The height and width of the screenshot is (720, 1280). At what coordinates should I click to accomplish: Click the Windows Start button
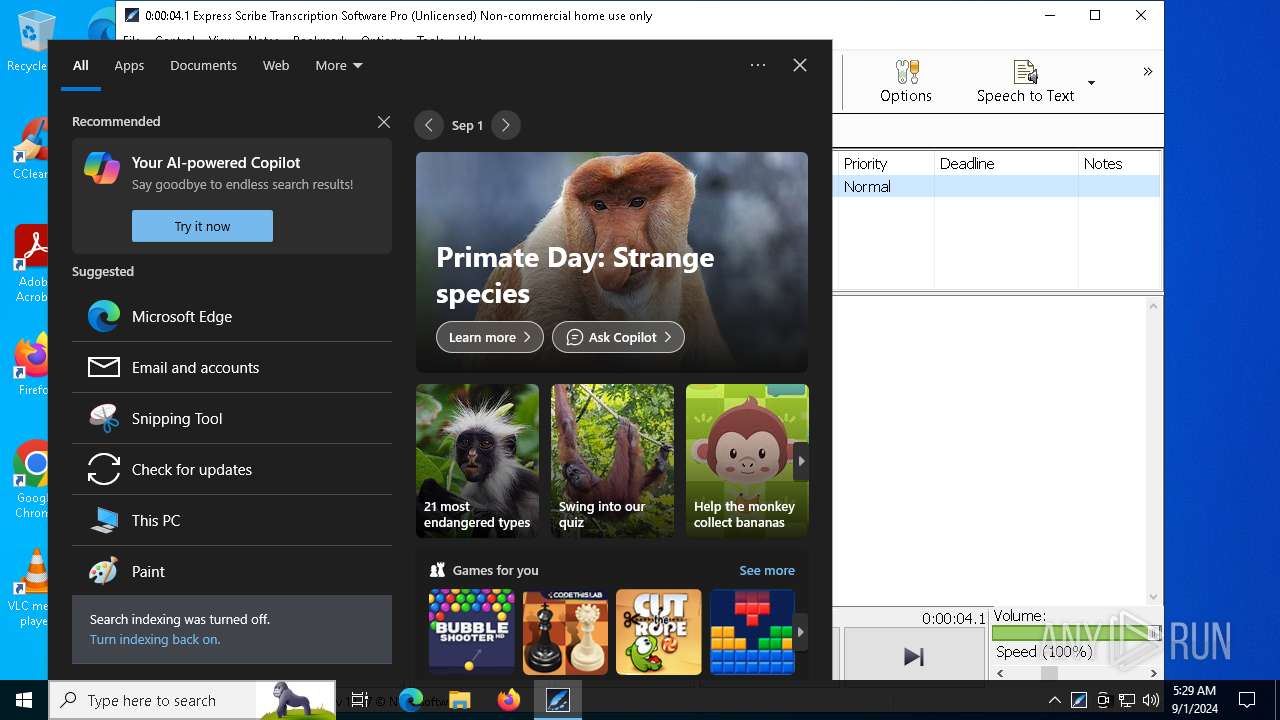click(24, 700)
